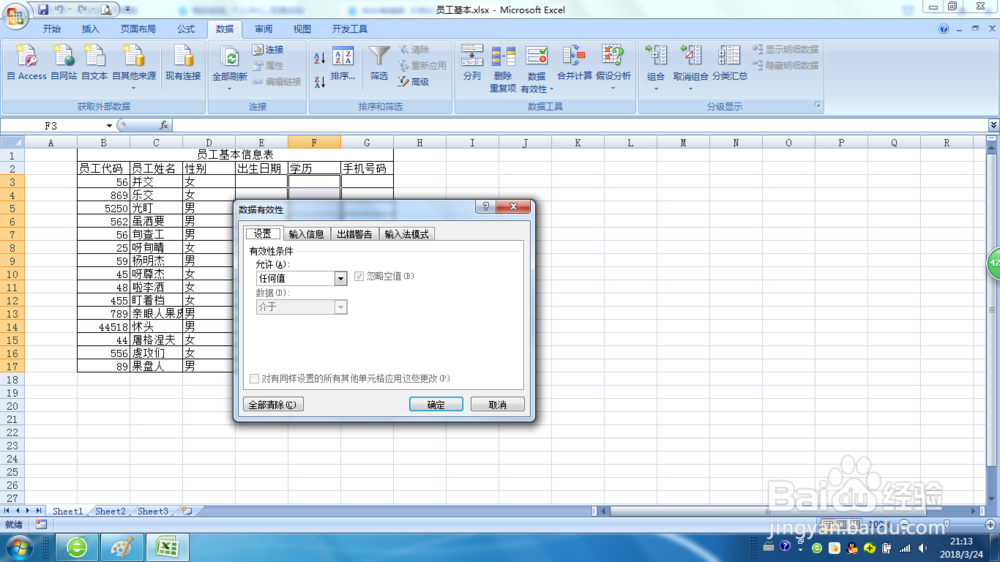Click help button on validation dialog
This screenshot has width=1000, height=562.
point(485,207)
